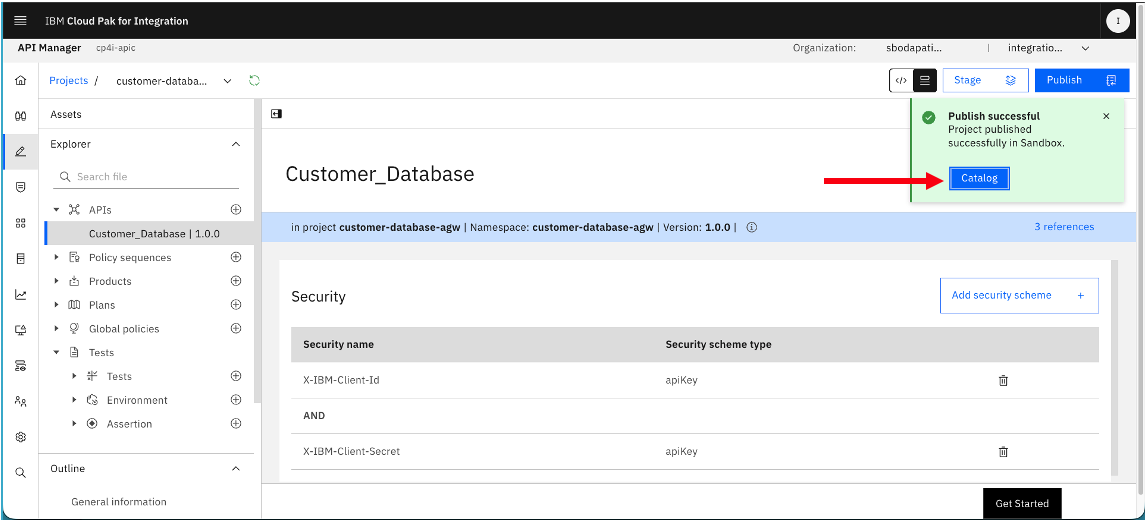The height and width of the screenshot is (520, 1147).
Task: Click the refresh sync icon beside project name
Action: [x=255, y=80]
